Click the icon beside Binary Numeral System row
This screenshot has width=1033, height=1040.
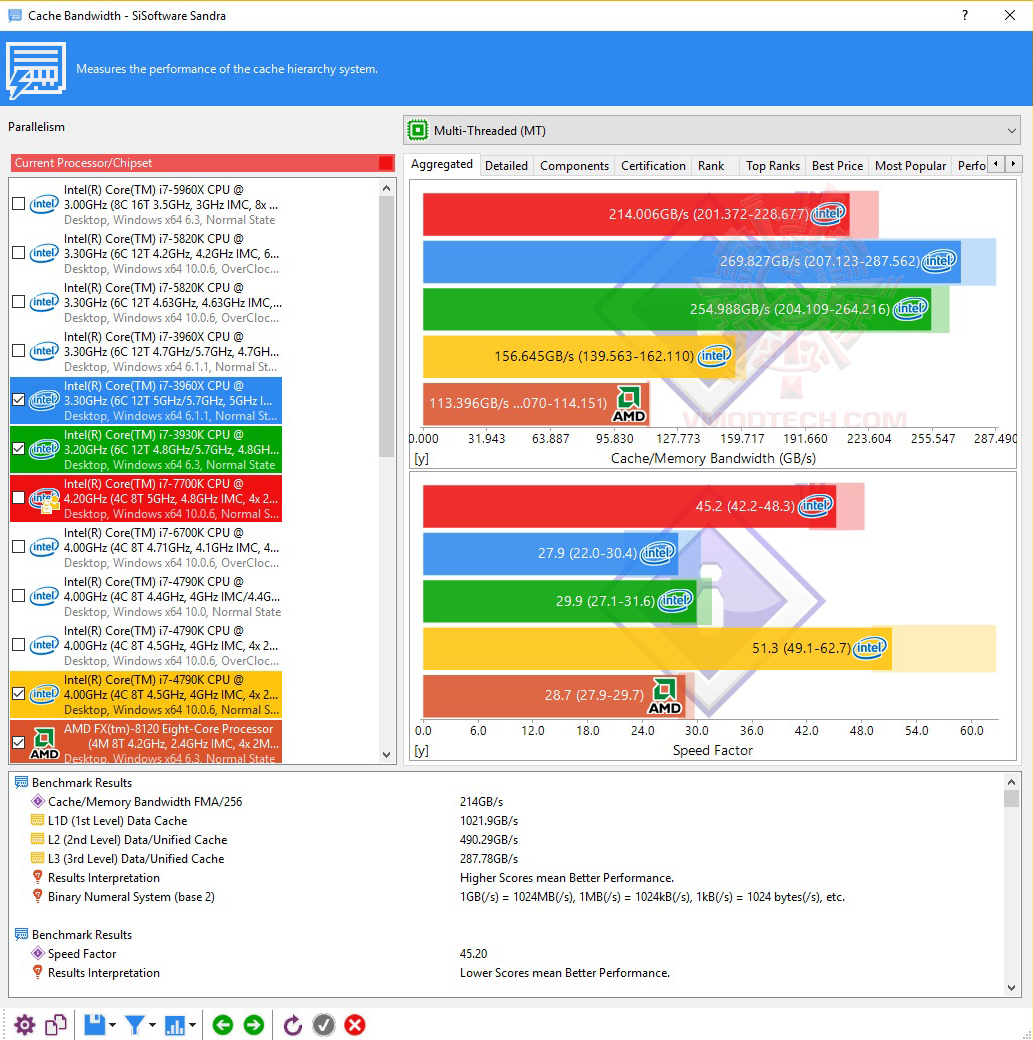pos(38,896)
